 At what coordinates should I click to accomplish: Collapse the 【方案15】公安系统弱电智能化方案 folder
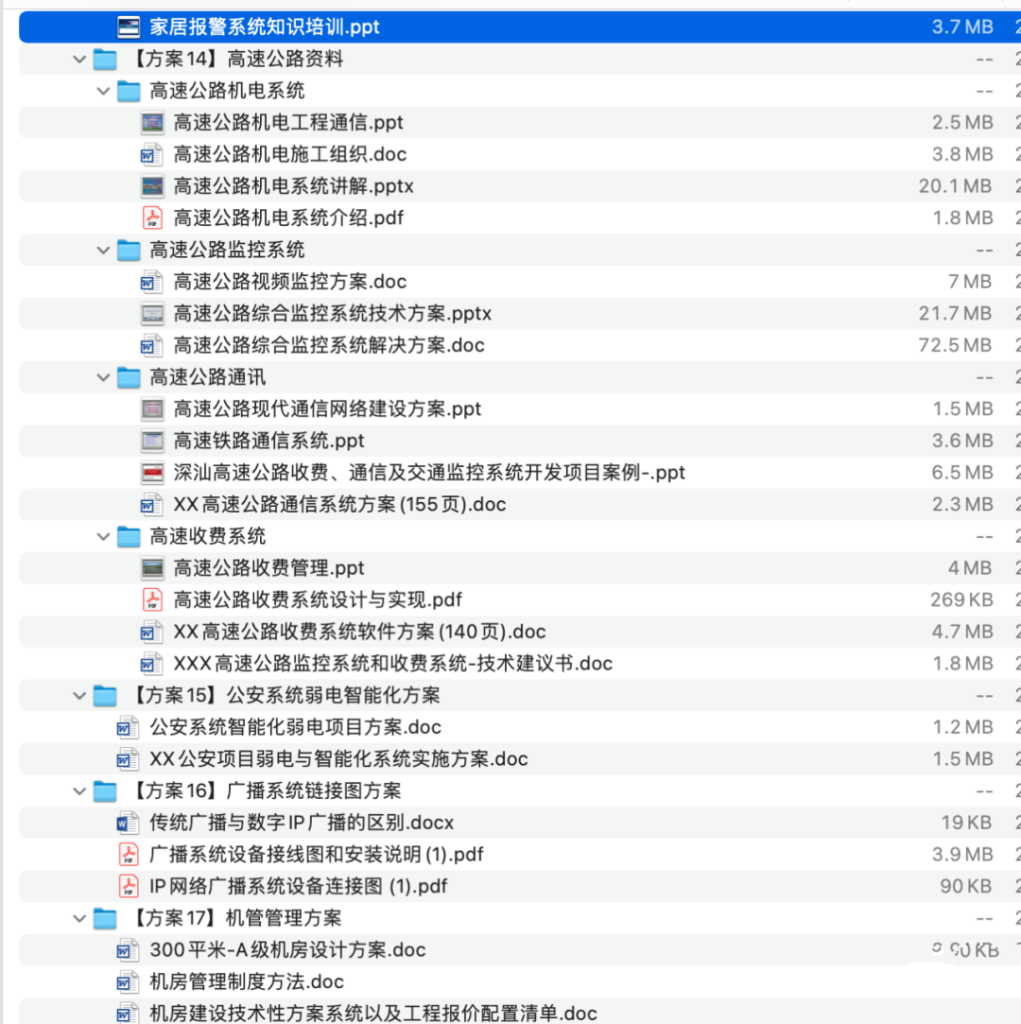[79, 695]
